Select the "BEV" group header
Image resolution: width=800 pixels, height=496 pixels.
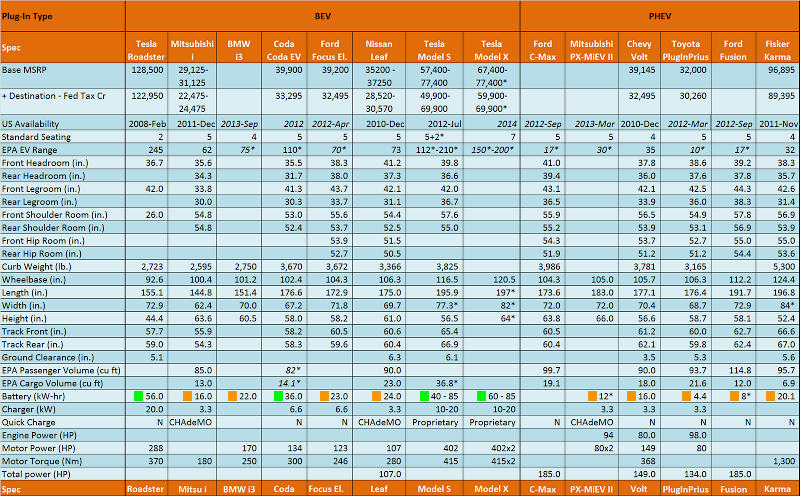tap(323, 16)
